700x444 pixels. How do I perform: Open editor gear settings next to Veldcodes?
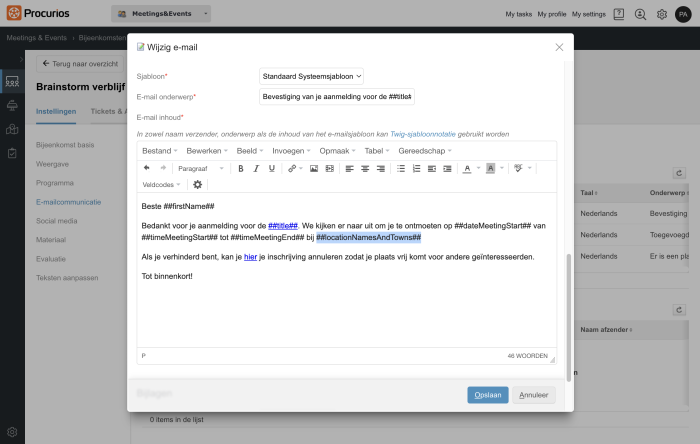[197, 184]
